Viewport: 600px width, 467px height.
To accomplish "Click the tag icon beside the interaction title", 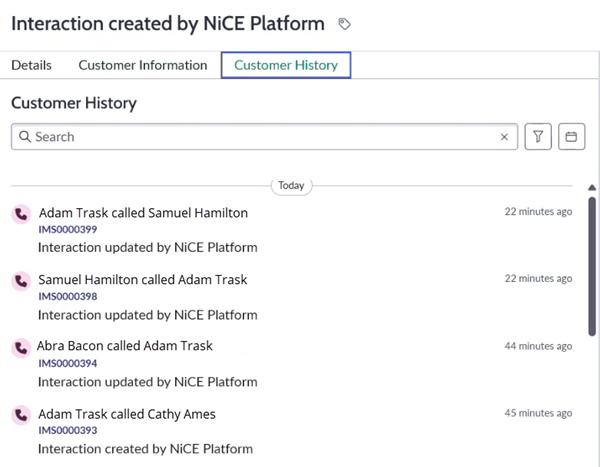I will [344, 23].
